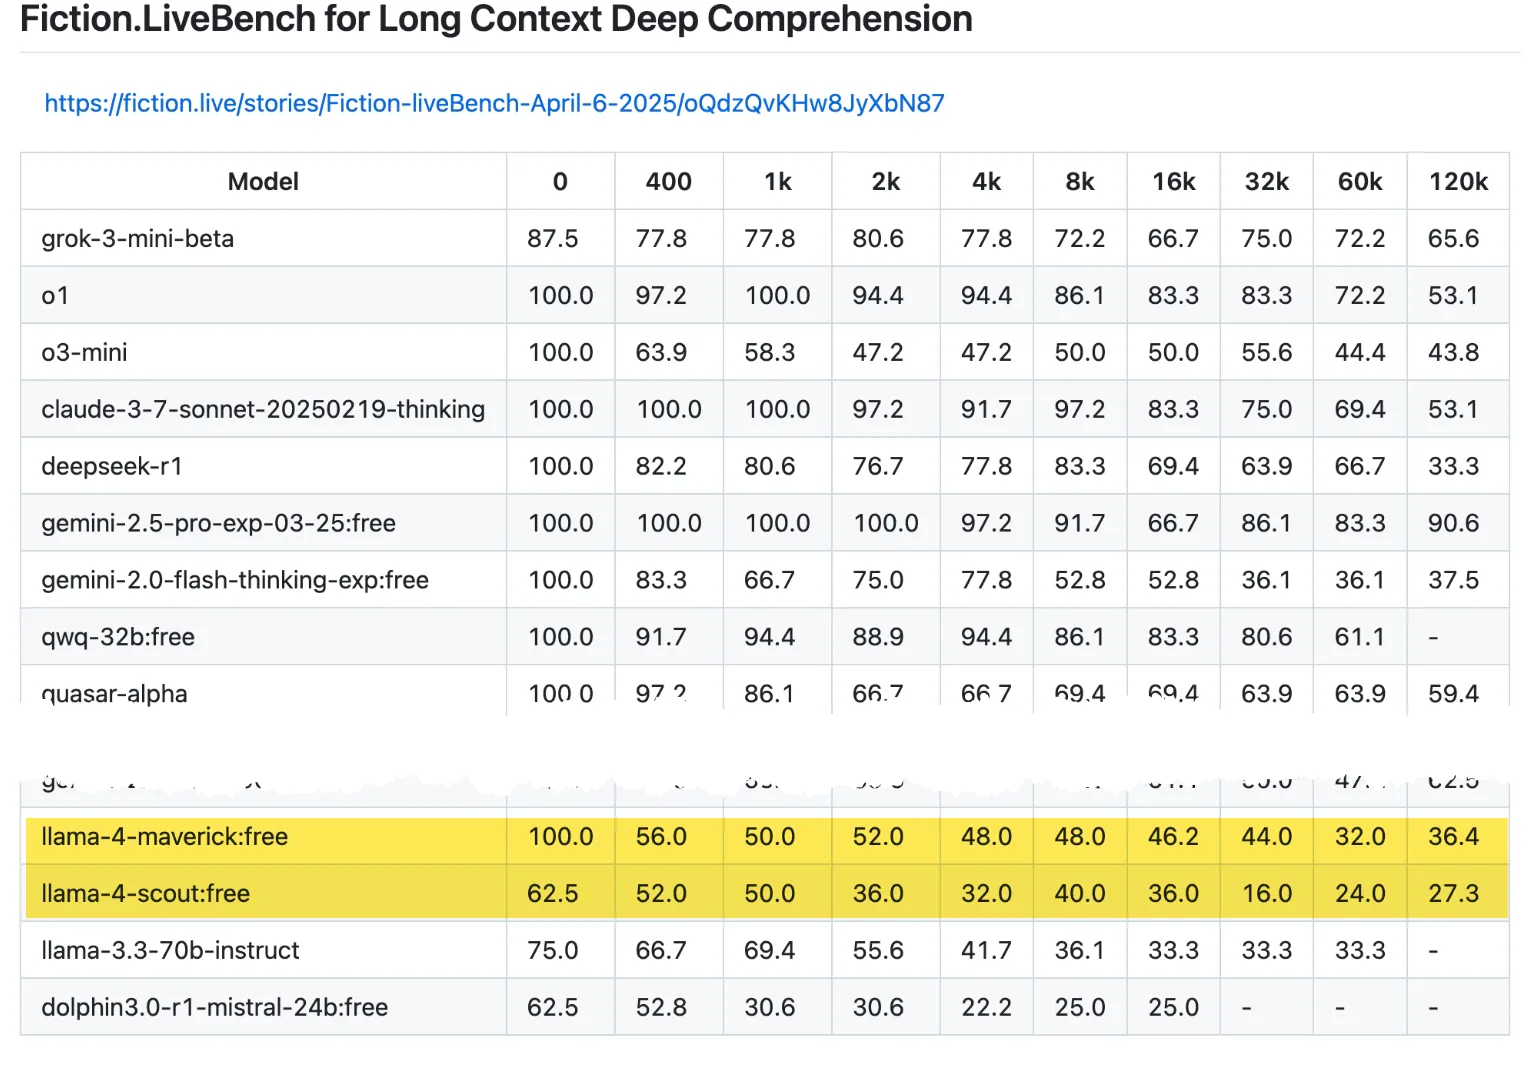The image size is (1526, 1078).
Task: Select the qwq-32b:free model name
Action: point(118,637)
